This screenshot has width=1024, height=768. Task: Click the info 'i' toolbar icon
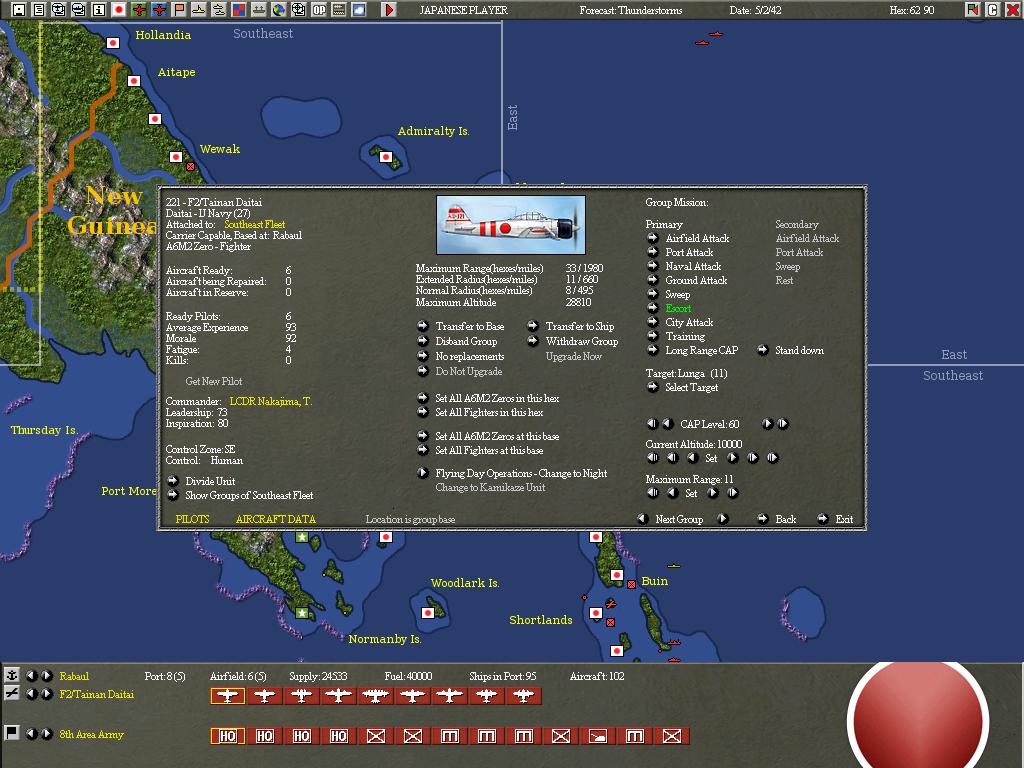click(99, 10)
